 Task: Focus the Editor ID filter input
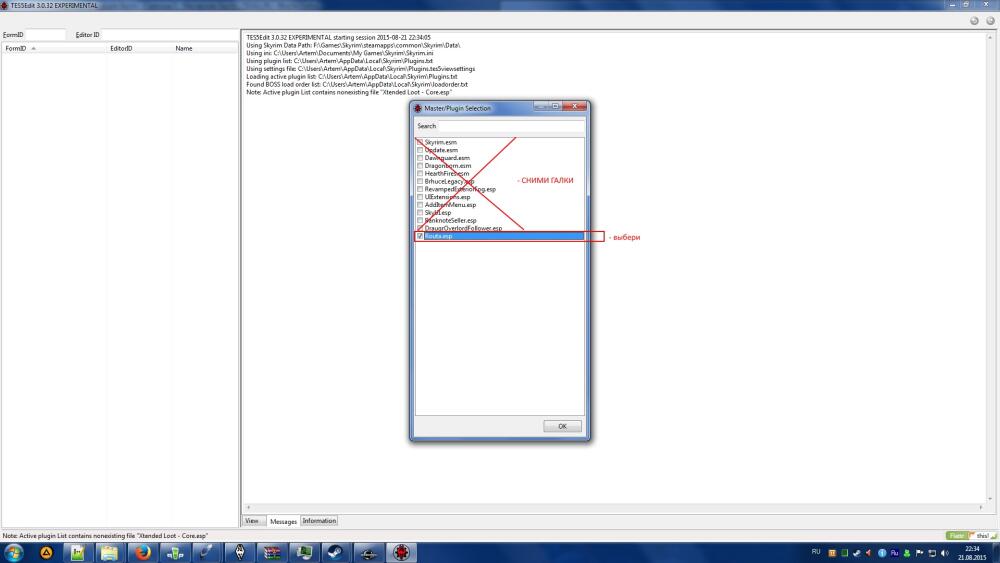[x=169, y=34]
